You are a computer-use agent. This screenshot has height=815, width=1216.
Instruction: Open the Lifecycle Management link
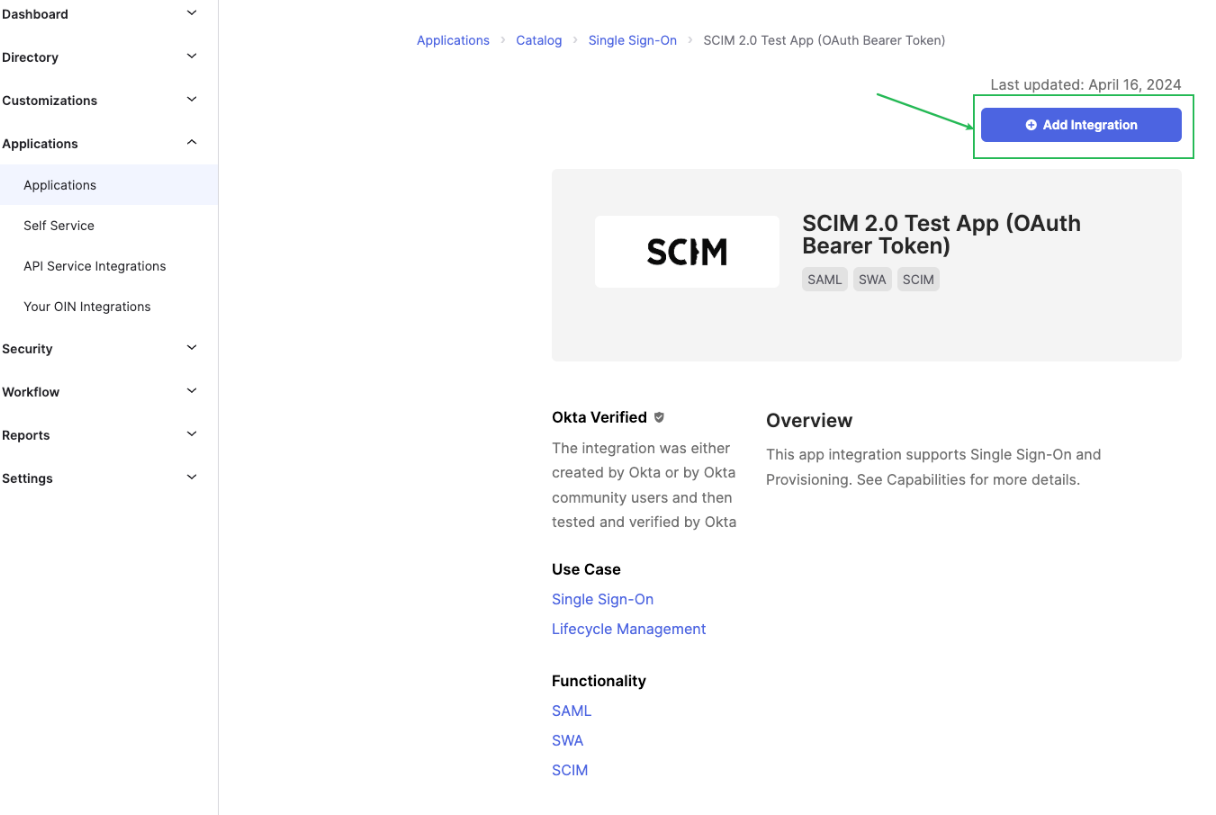(628, 628)
